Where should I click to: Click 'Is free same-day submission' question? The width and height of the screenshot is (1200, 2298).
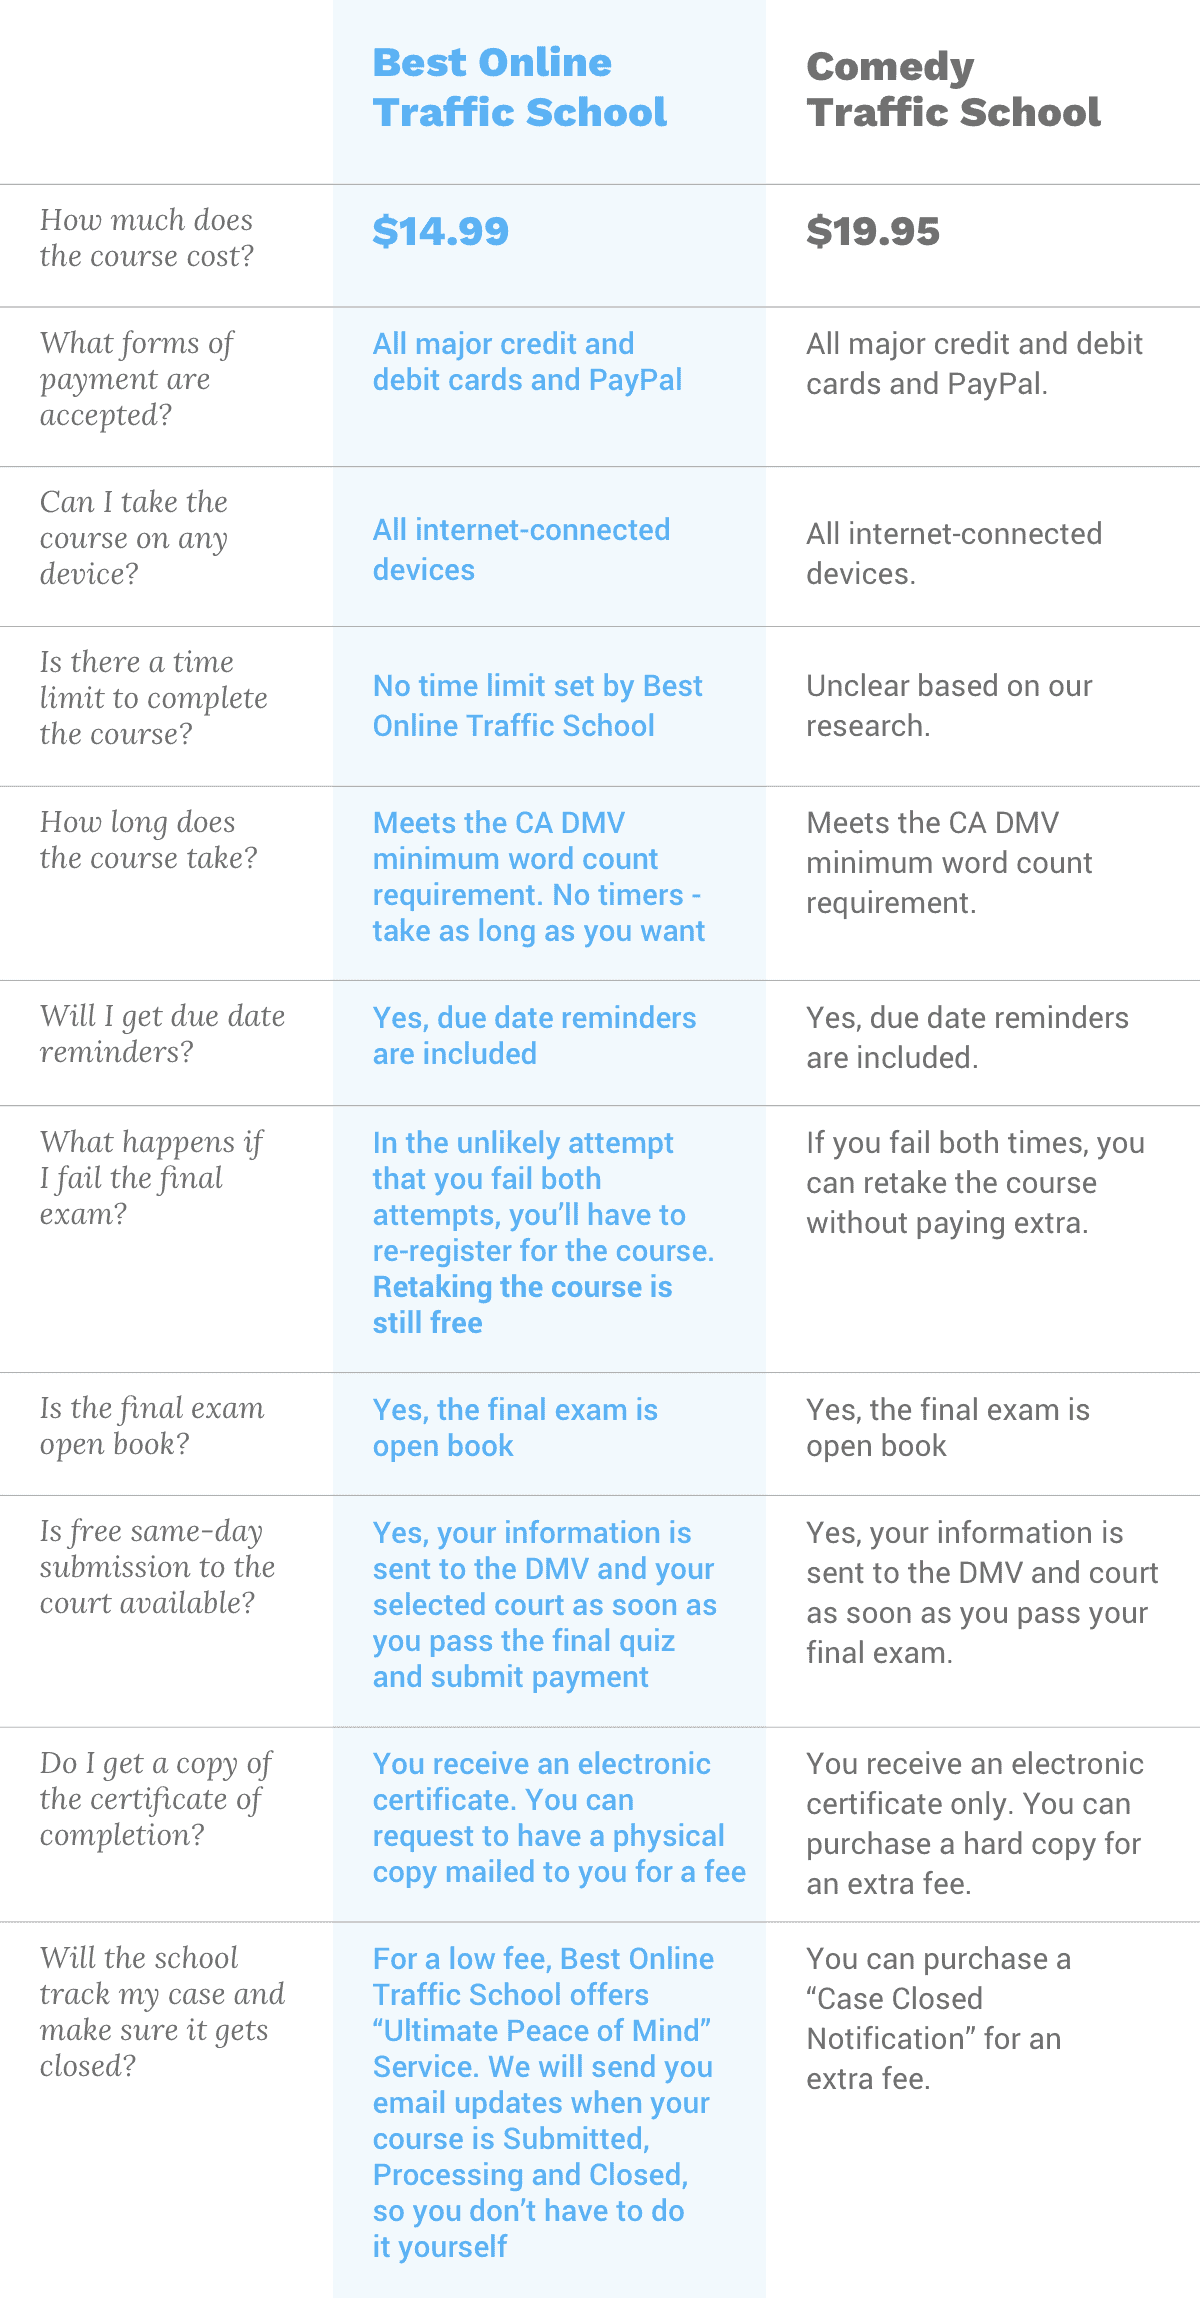click(157, 1567)
